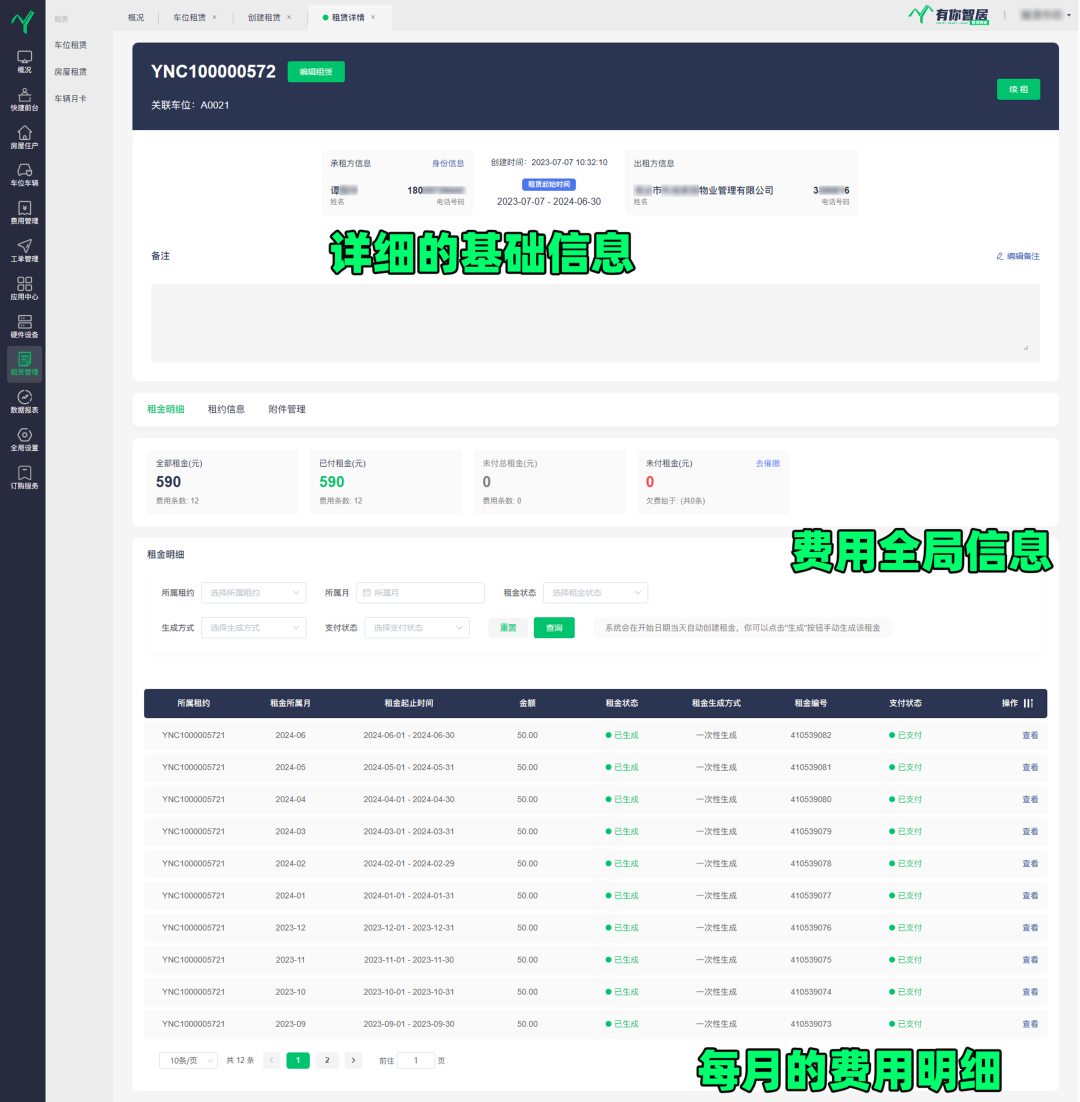The width and height of the screenshot is (1080, 1102).
Task: Go to page 2 of rent list
Action: [326, 1060]
